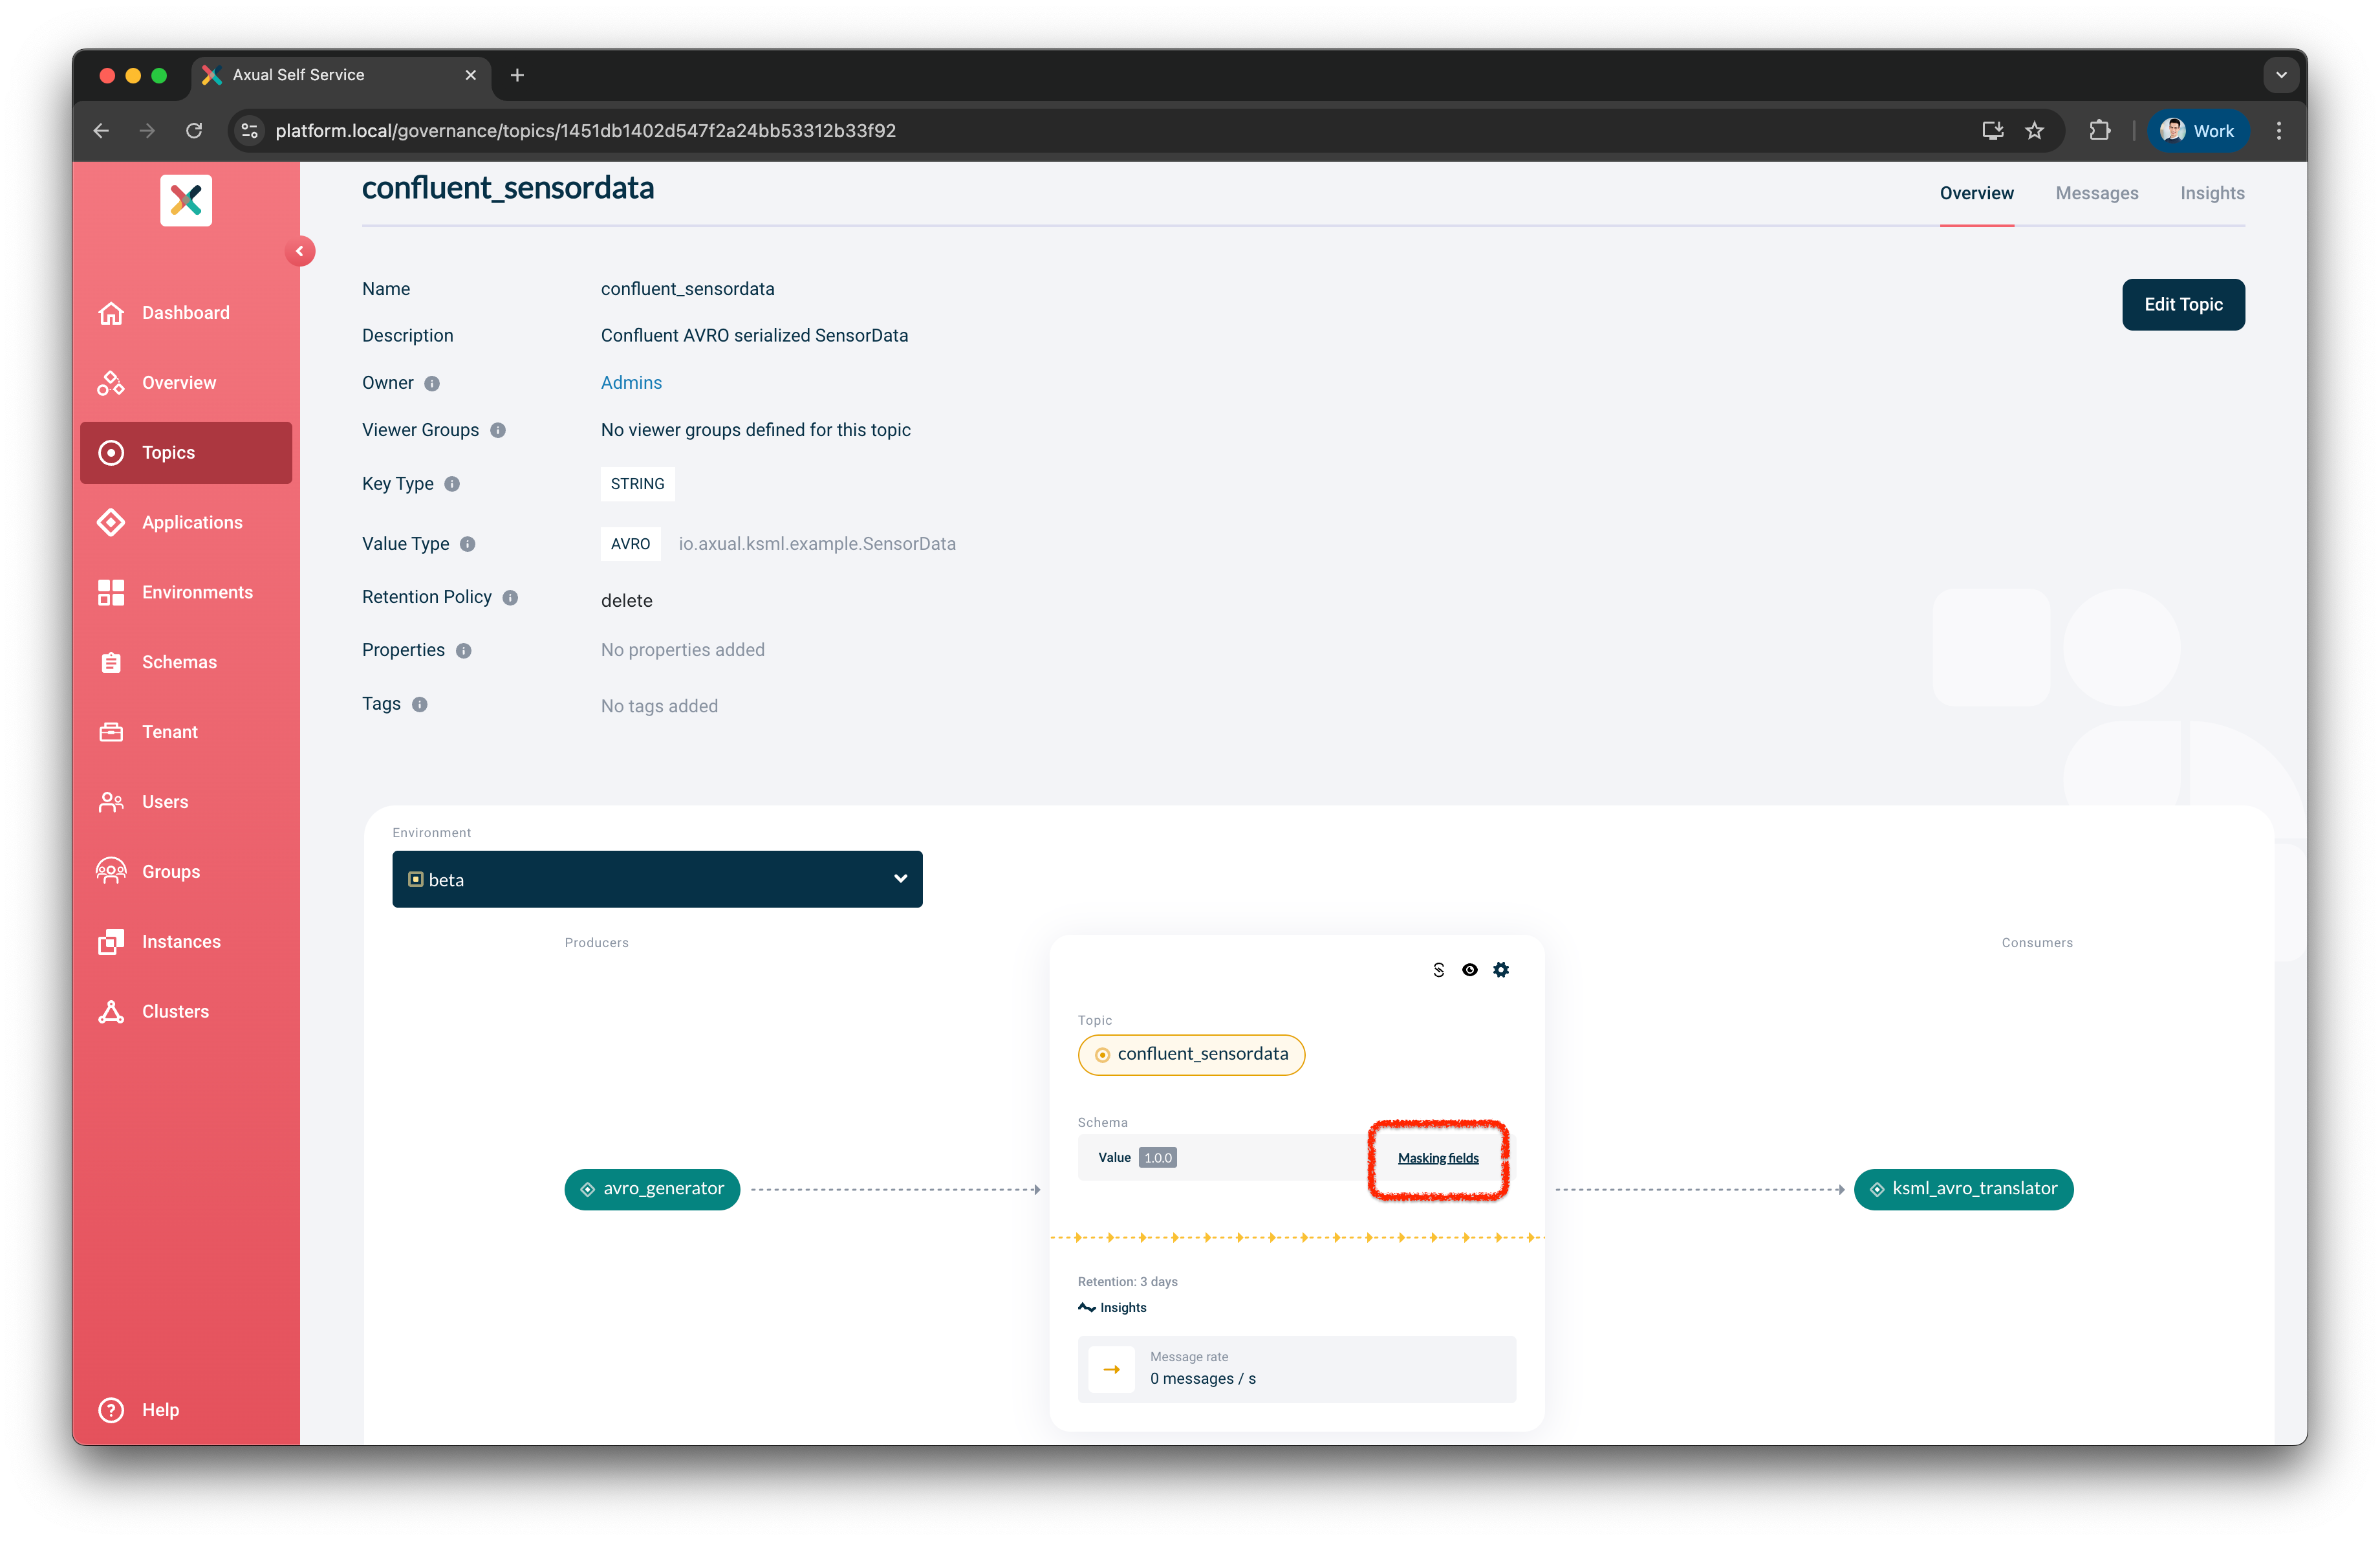Click the schema icon on the topic card
The width and height of the screenshot is (2380, 1541).
tap(1438, 969)
